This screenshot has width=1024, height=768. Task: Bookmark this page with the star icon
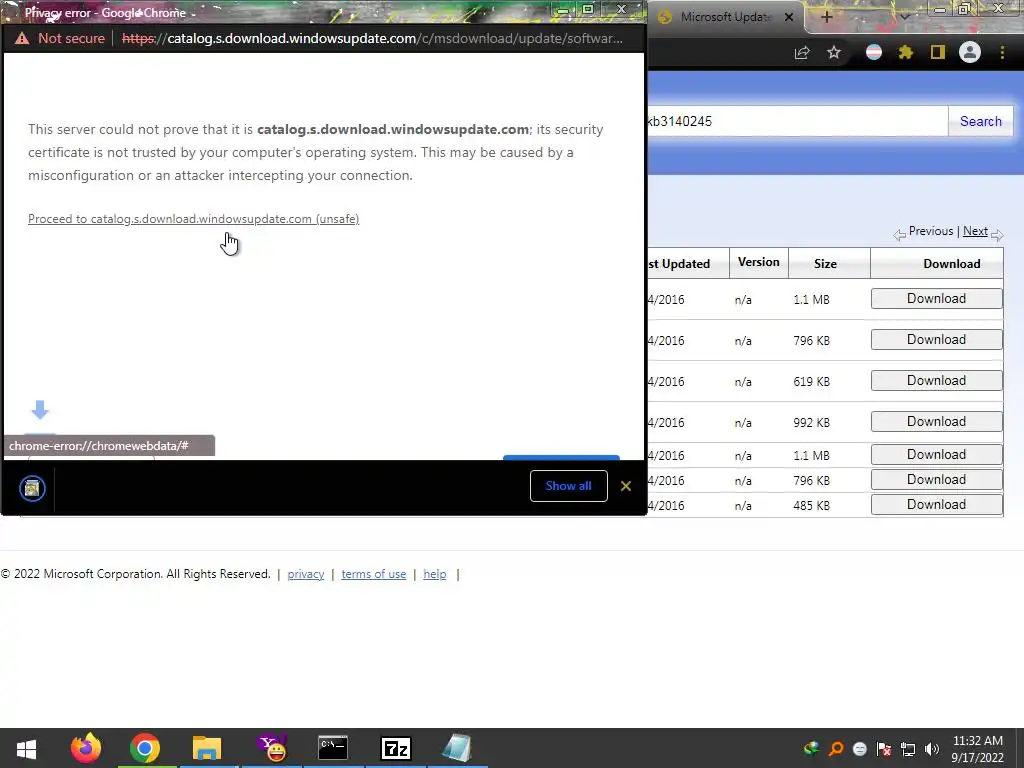834,53
